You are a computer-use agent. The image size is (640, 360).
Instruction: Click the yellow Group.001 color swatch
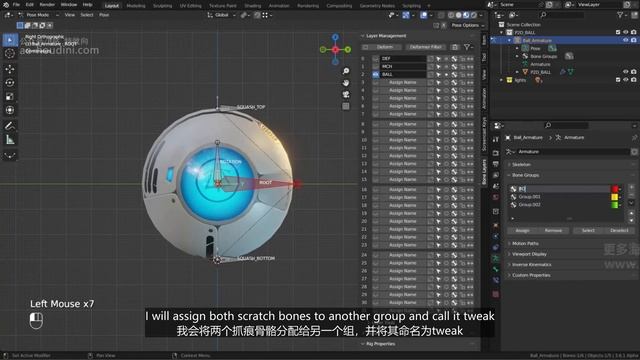click(x=615, y=197)
